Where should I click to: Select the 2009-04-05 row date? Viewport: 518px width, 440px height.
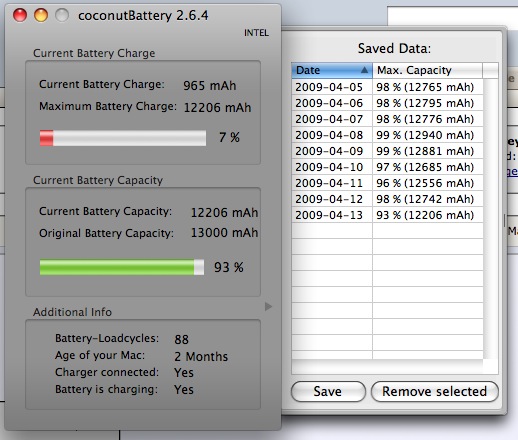329,87
